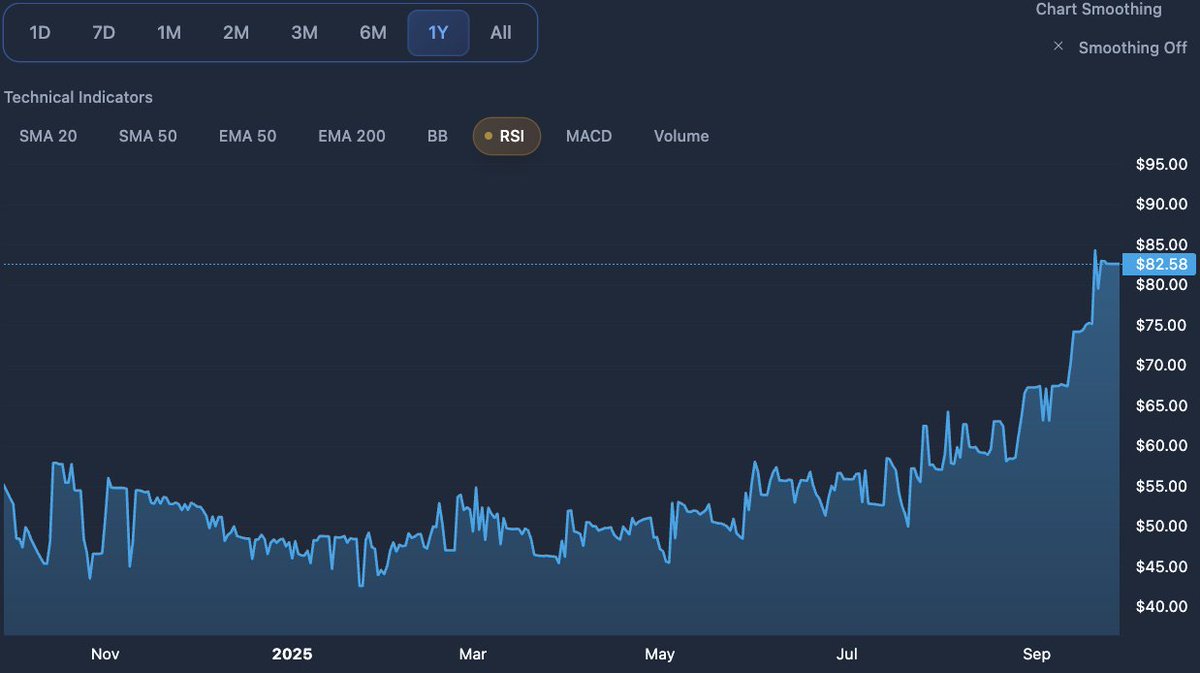The width and height of the screenshot is (1200, 673).
Task: Enable the EMA 50 overlay
Action: [x=247, y=136]
